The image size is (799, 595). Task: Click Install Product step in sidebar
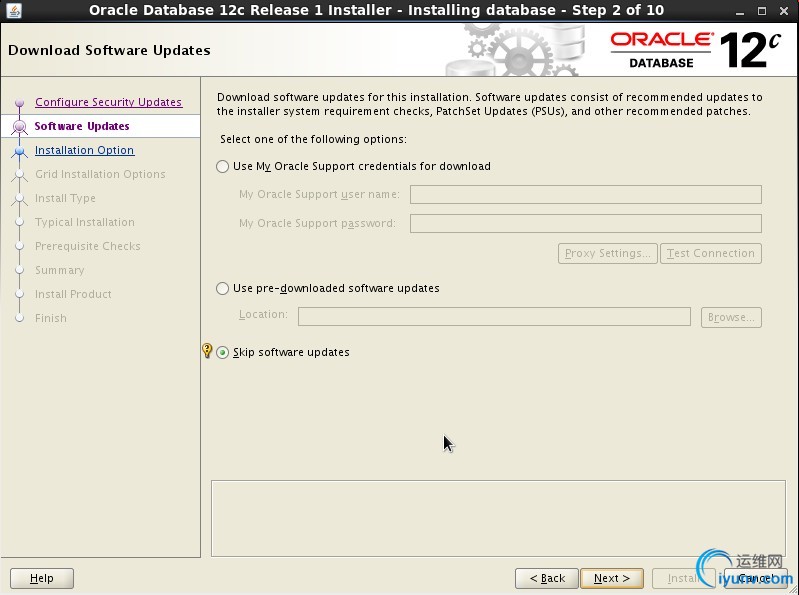73,294
